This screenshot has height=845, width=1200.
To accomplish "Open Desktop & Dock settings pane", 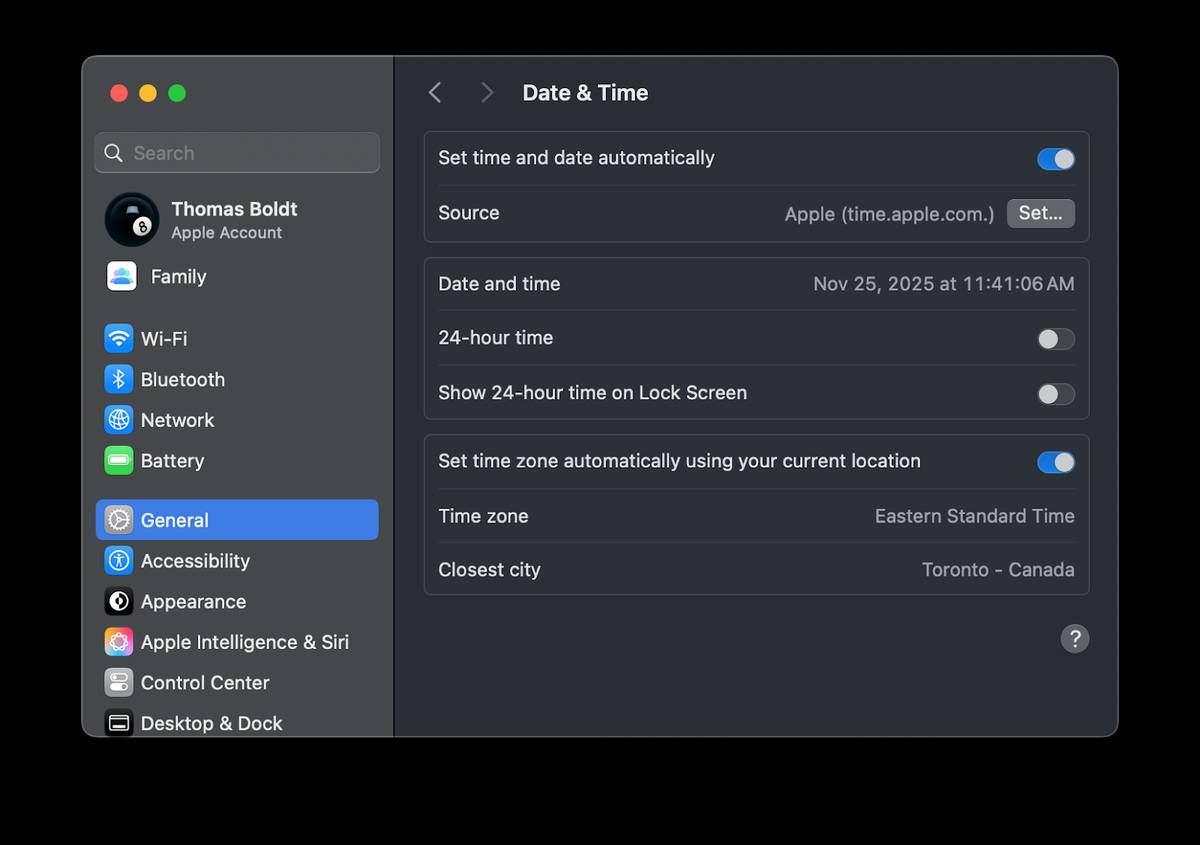I will [211, 722].
